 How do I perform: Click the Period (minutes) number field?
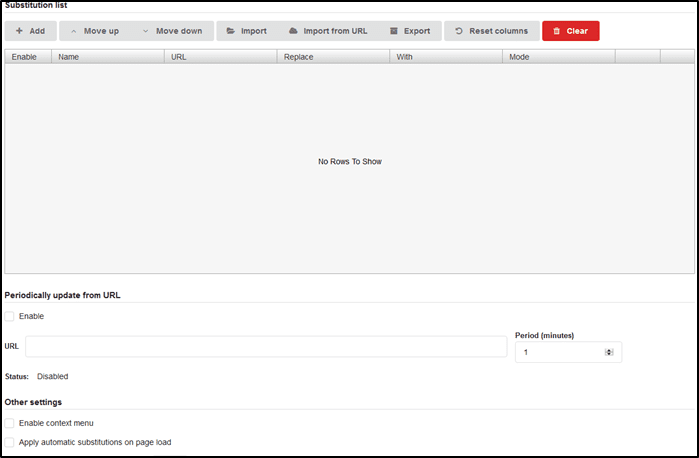568,352
